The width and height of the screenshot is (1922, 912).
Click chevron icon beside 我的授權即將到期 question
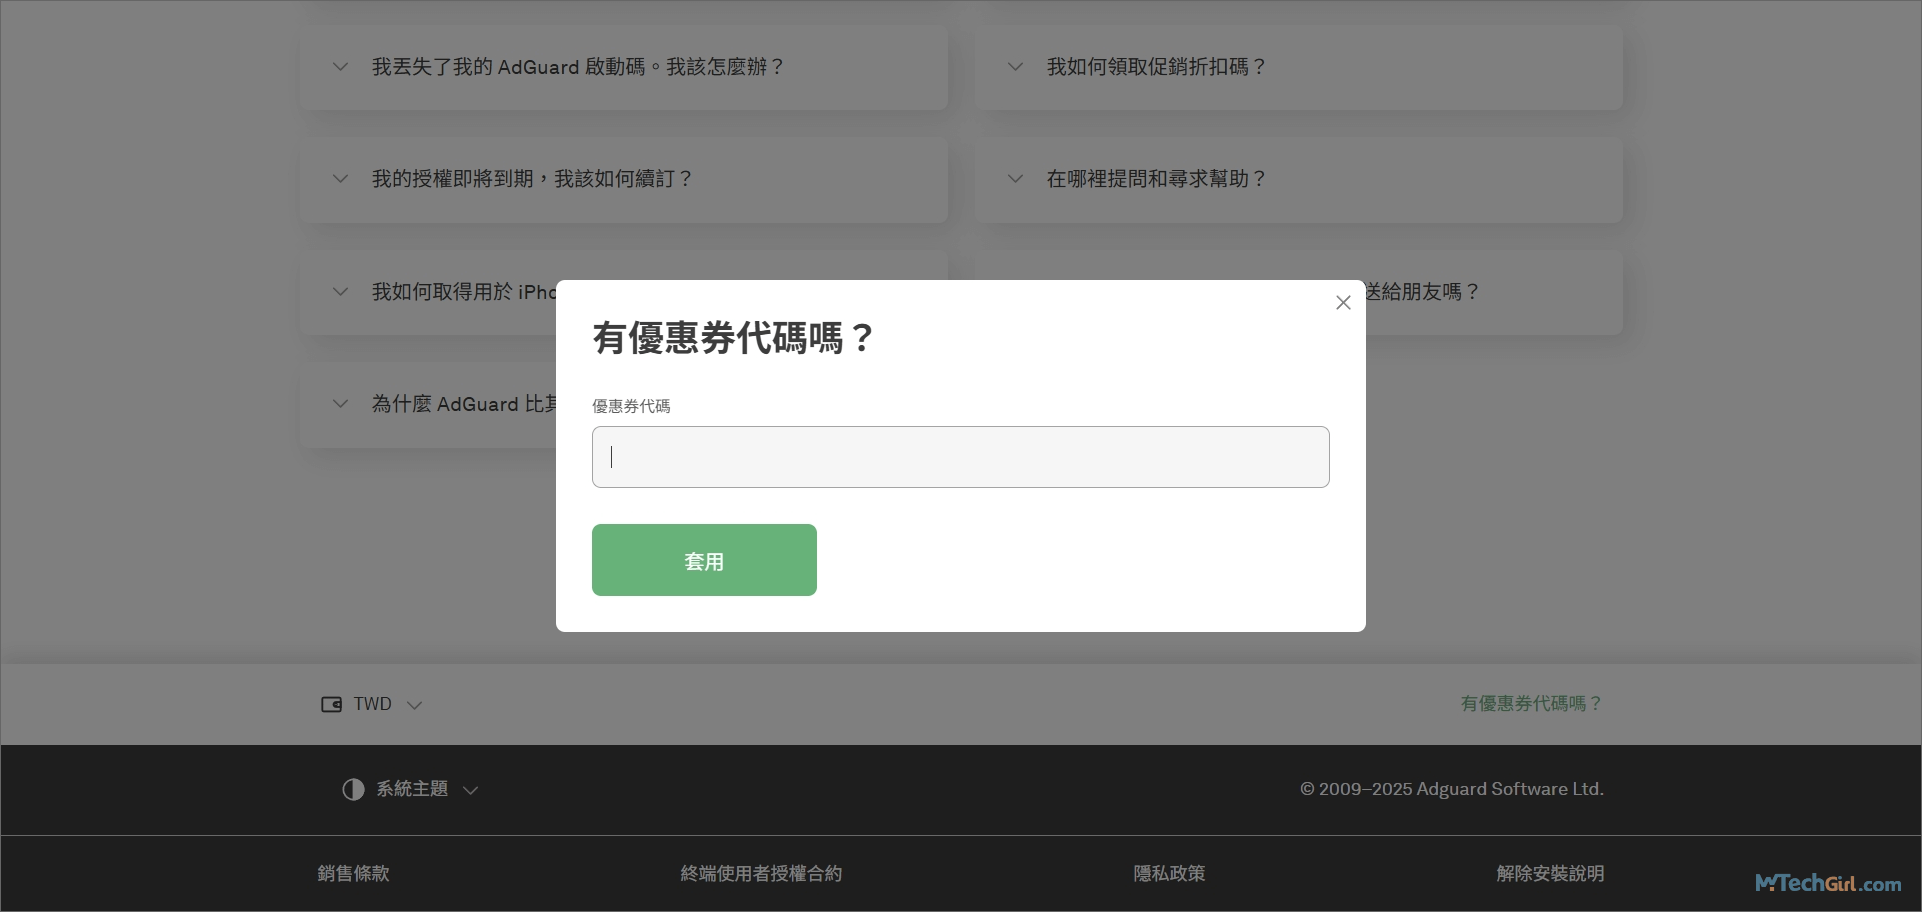point(340,179)
